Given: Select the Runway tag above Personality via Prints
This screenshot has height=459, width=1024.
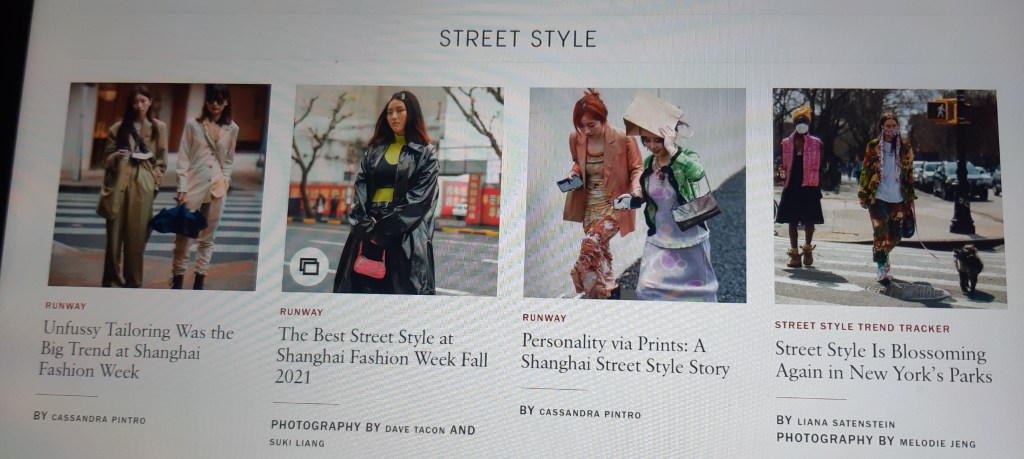Looking at the screenshot, I should [544, 318].
